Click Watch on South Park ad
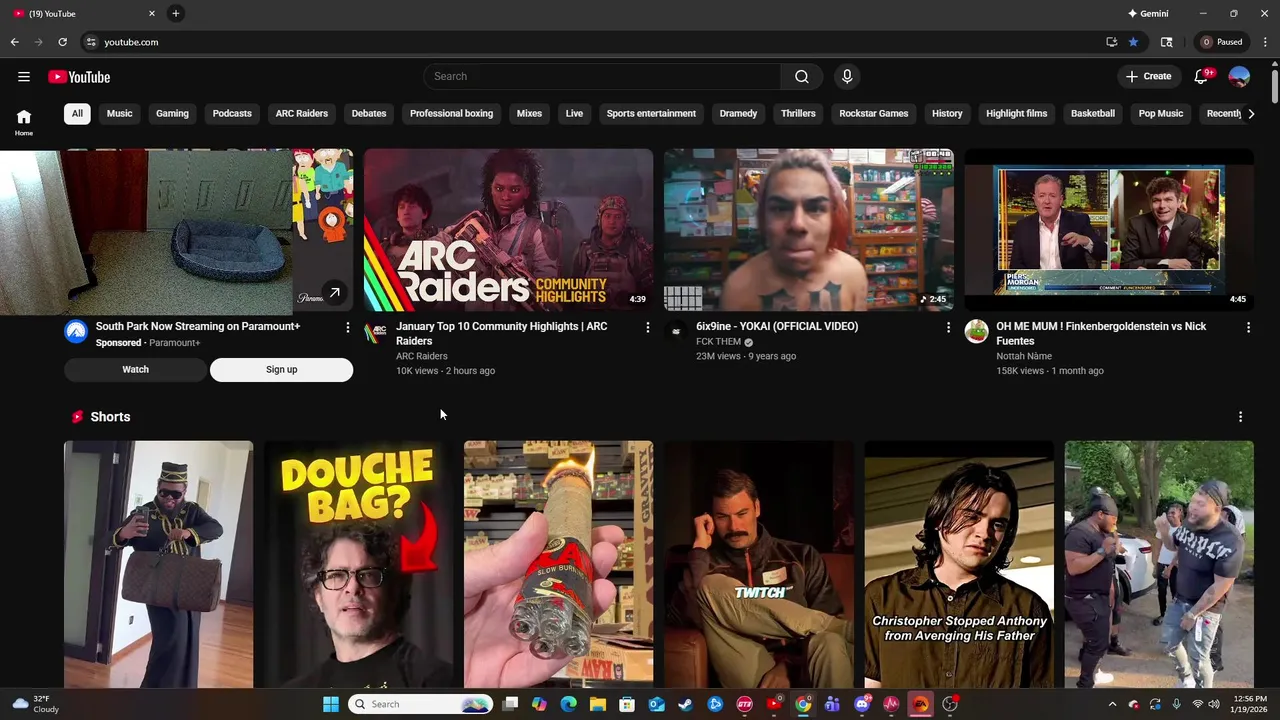 point(136,370)
